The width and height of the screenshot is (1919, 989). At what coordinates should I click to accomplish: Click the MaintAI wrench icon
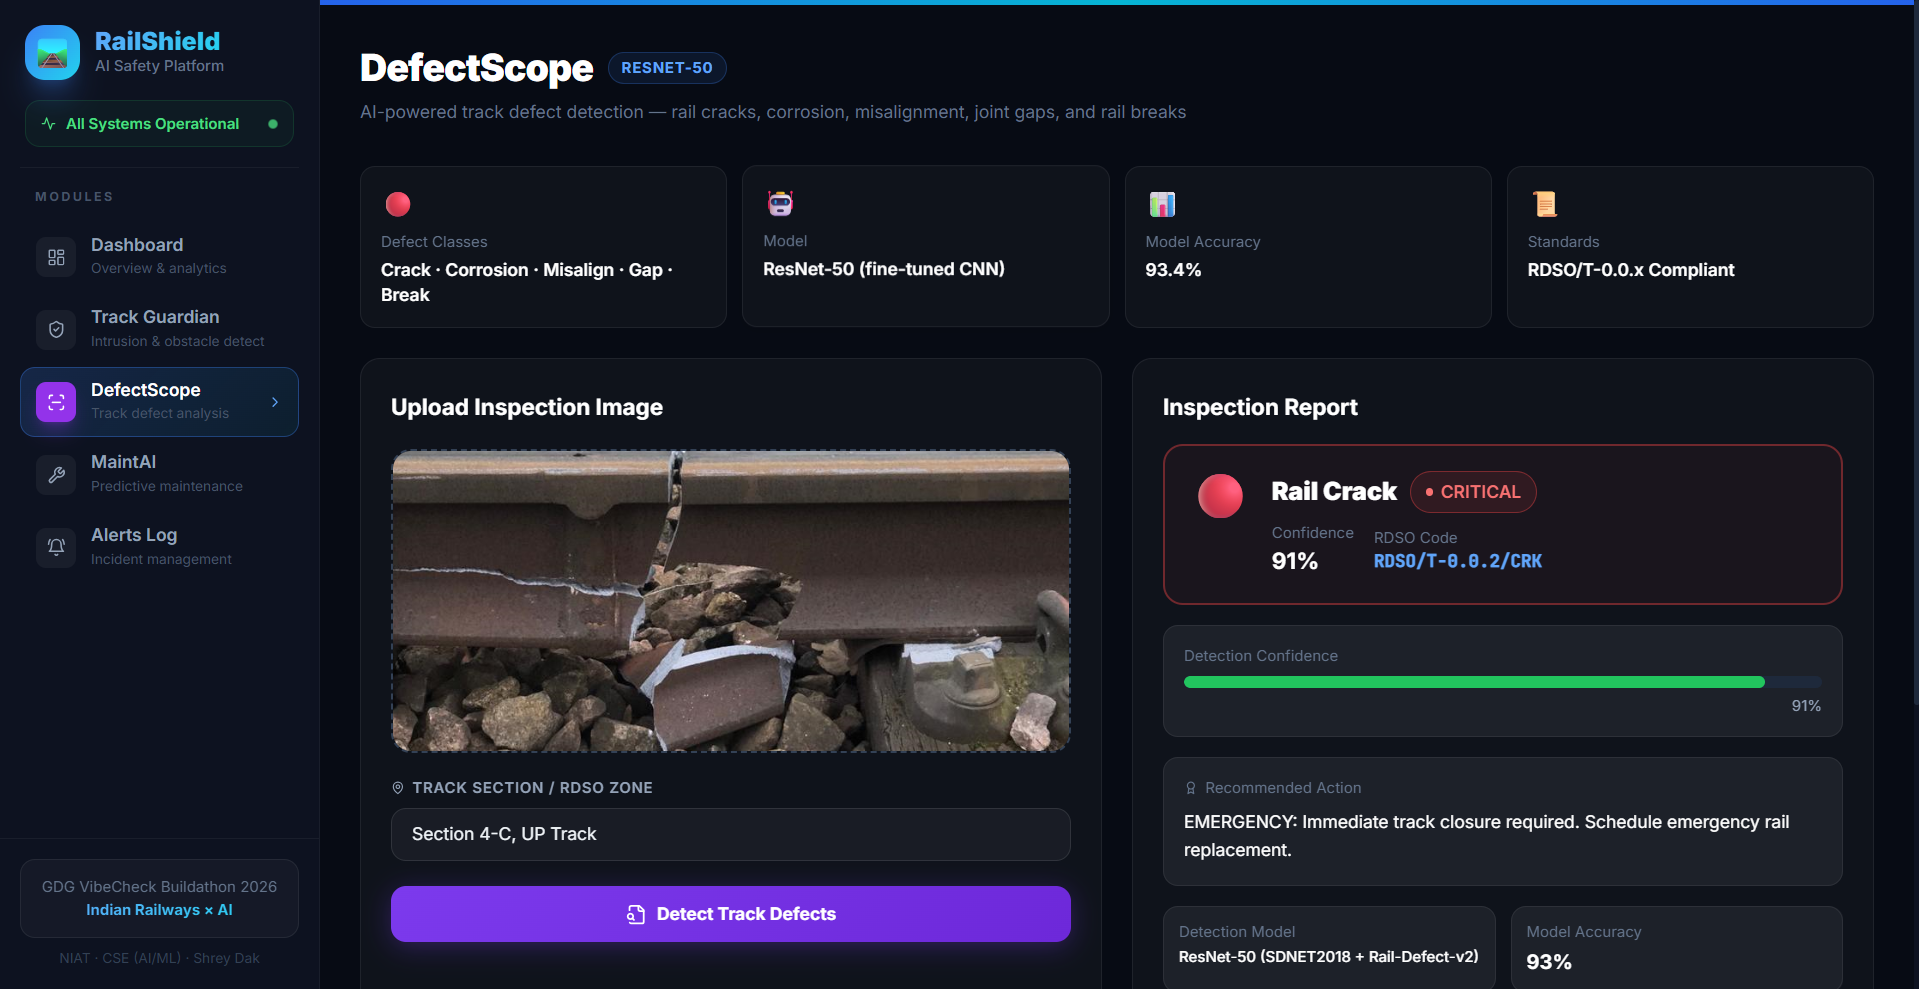click(56, 475)
